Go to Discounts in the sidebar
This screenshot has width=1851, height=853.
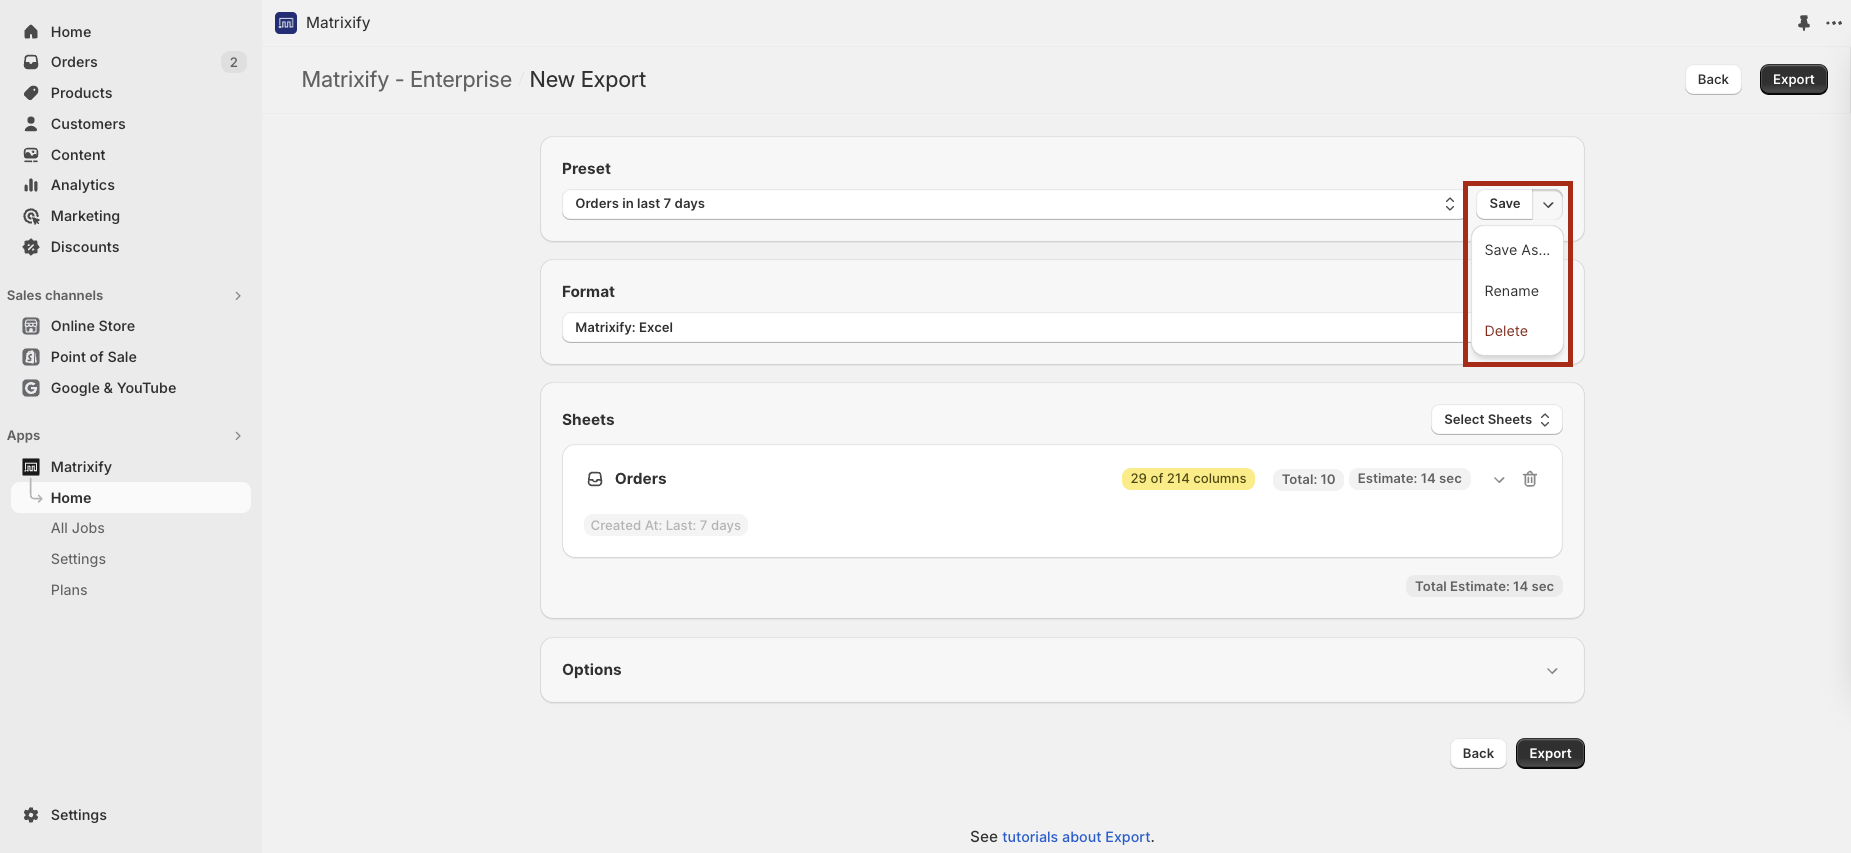[x=84, y=247]
